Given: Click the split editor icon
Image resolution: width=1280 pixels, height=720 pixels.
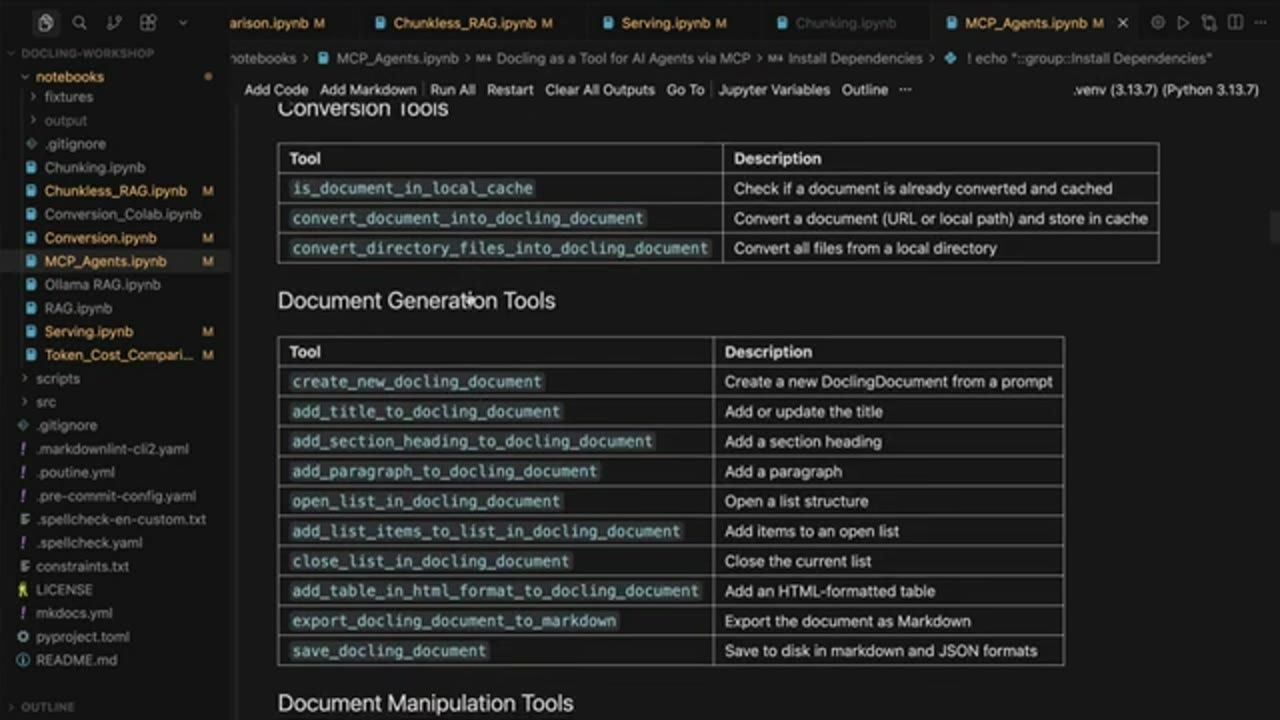Looking at the screenshot, I should 1234,22.
